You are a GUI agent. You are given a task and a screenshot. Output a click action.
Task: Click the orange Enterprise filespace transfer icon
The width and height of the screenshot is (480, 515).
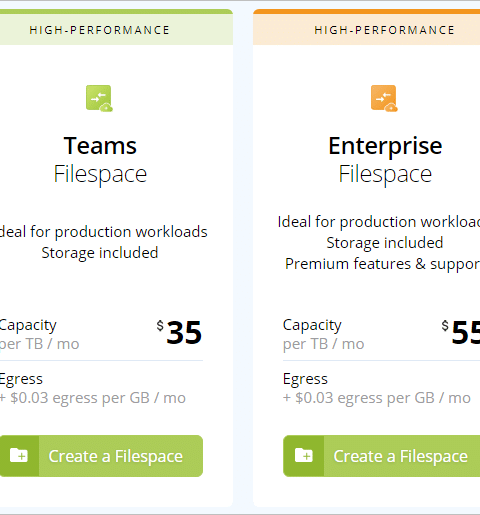384,98
